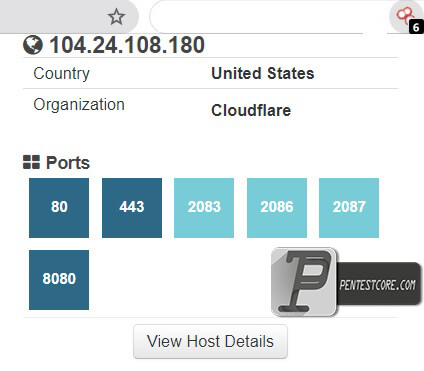Select port 443 tile
Image resolution: width=424 pixels, height=371 pixels.
coord(132,208)
